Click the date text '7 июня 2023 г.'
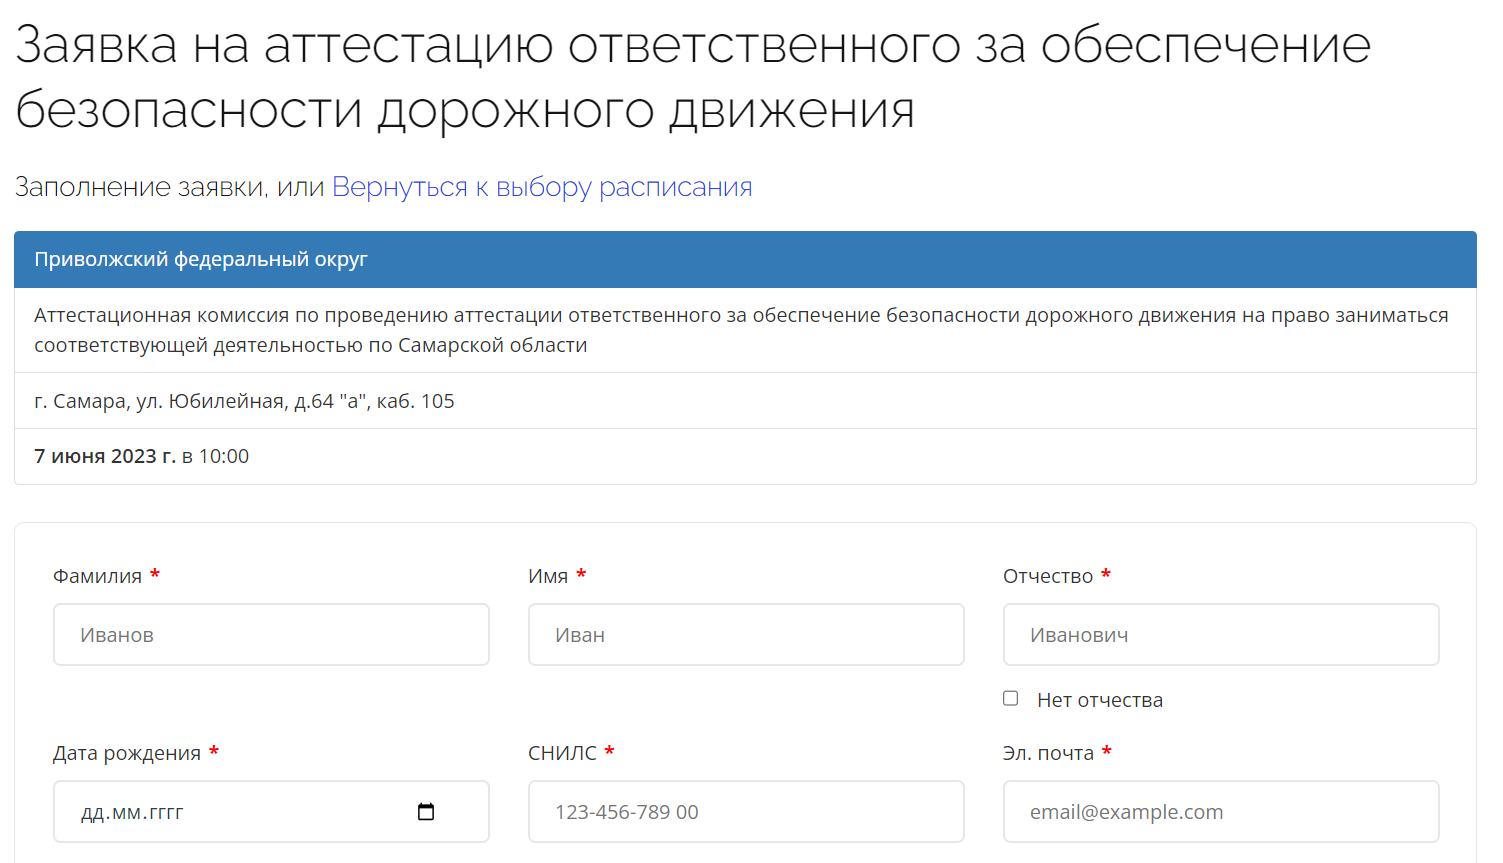This screenshot has height=863, width=1503. 105,456
